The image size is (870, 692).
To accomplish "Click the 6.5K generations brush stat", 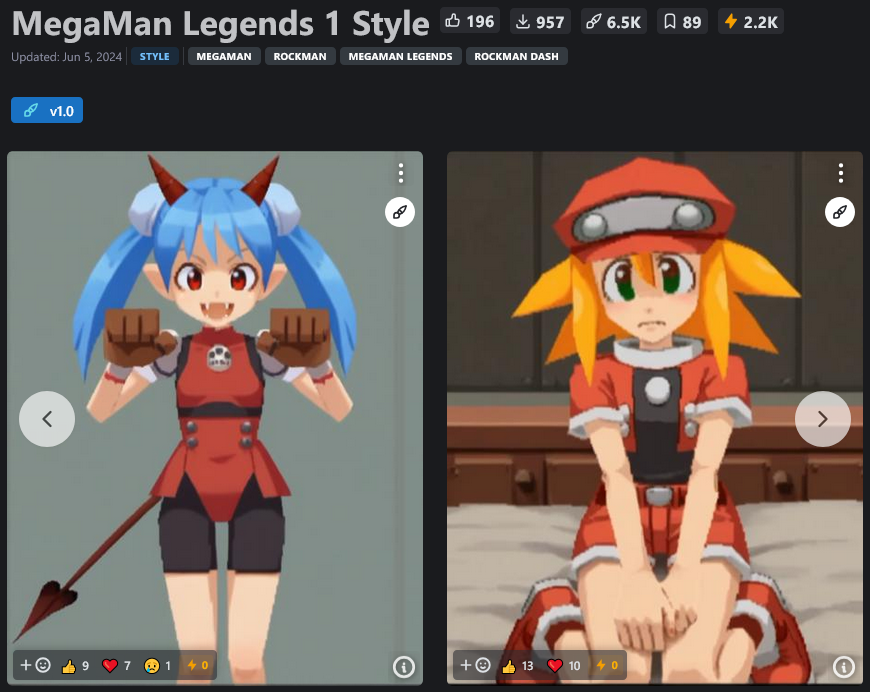I will pyautogui.click(x=614, y=22).
